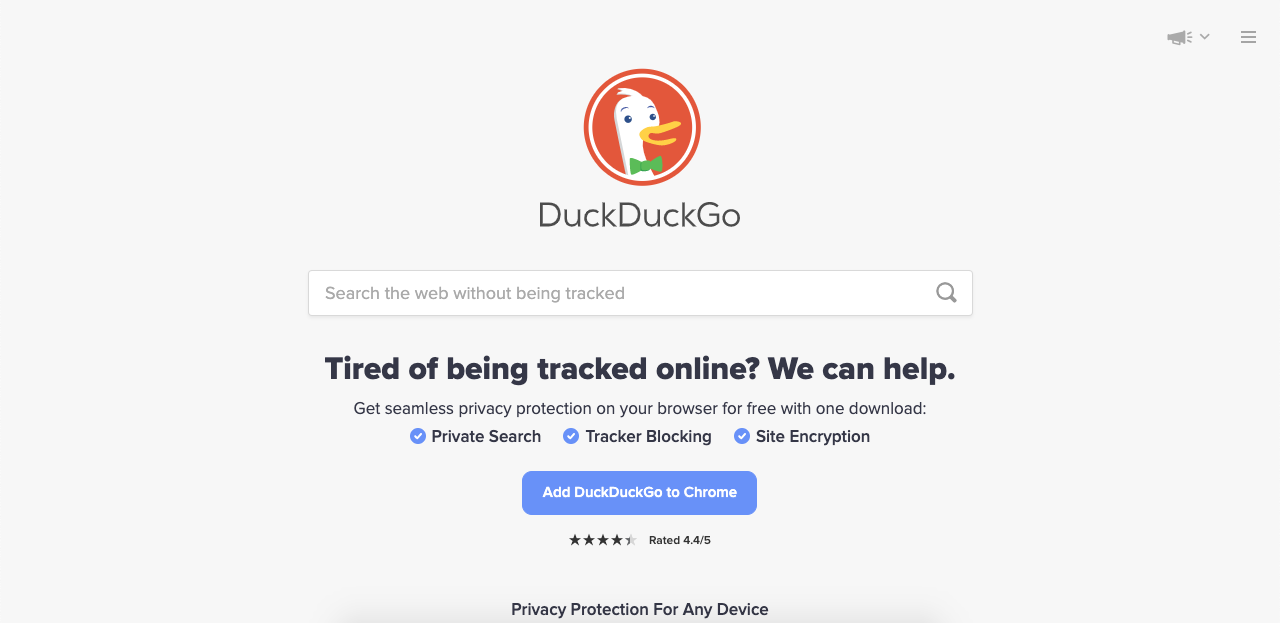Screen dimensions: 1280x623
Task: Click the DuckDuckGo wordmark text
Action: click(x=640, y=214)
